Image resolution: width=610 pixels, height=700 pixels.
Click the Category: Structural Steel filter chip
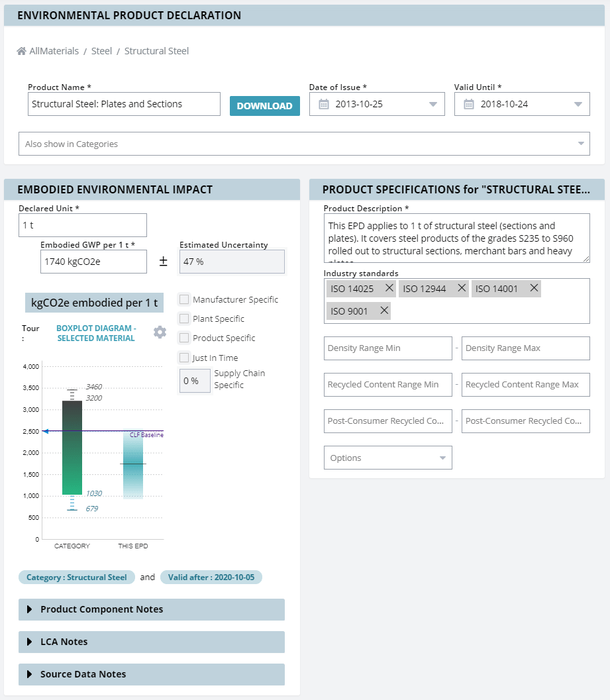[x=76, y=577]
